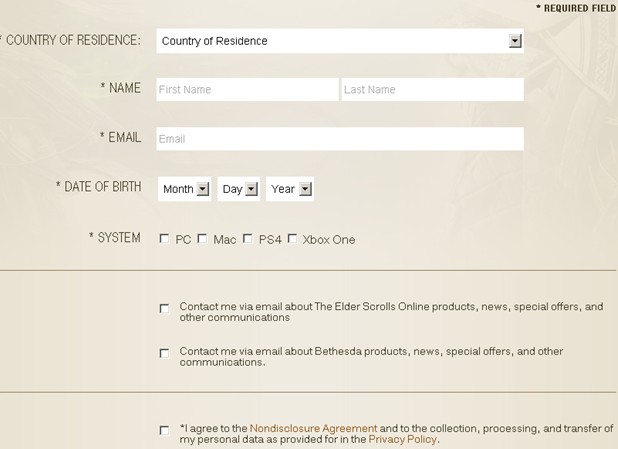
Task: Select the Year birth date field
Action: point(290,189)
